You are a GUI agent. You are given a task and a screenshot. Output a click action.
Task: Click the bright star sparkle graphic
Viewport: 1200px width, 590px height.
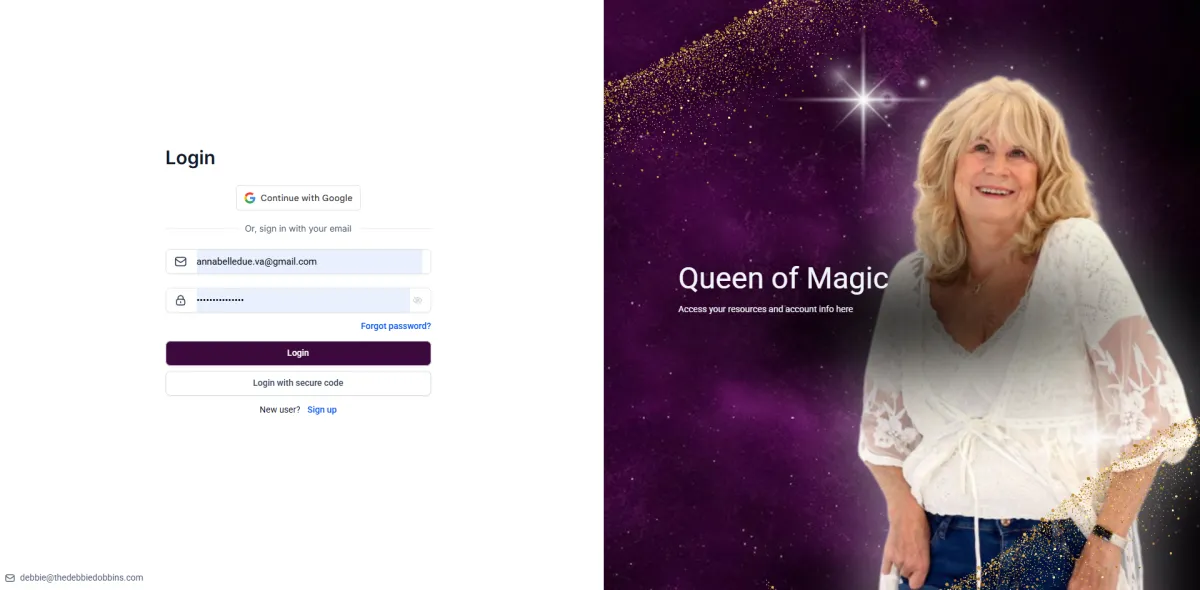click(862, 98)
